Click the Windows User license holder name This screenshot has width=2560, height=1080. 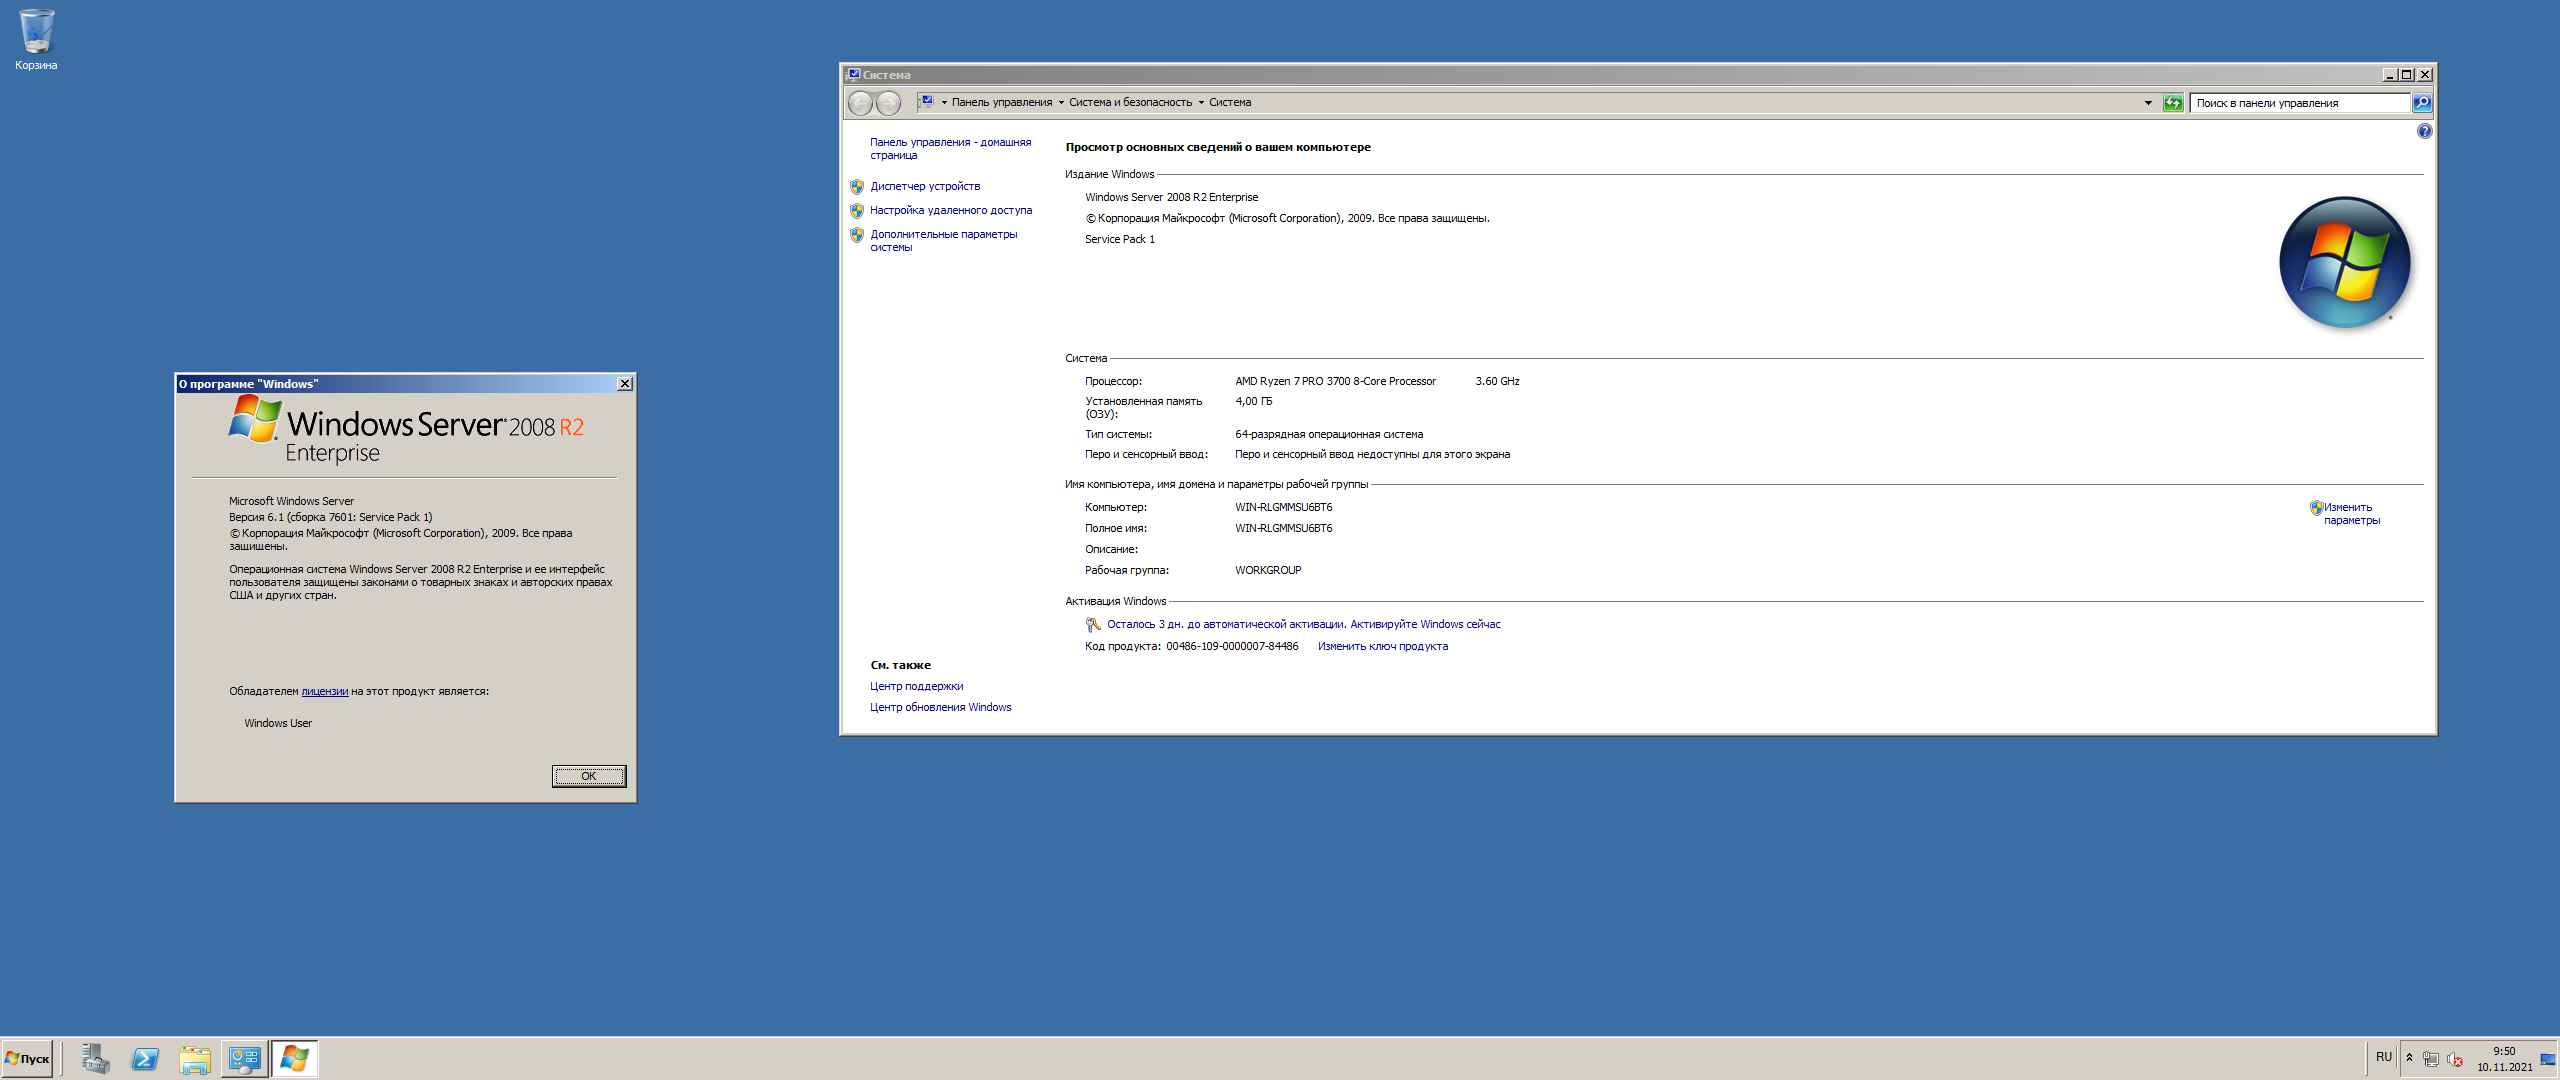point(278,724)
